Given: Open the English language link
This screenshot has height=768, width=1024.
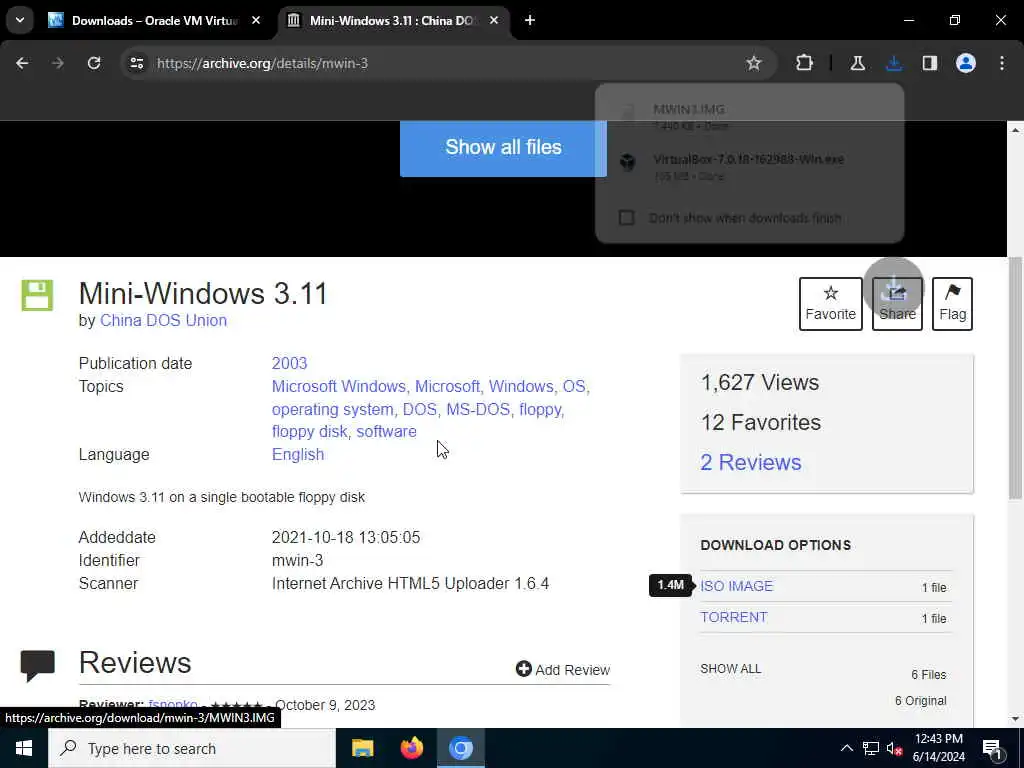Looking at the screenshot, I should click(298, 455).
